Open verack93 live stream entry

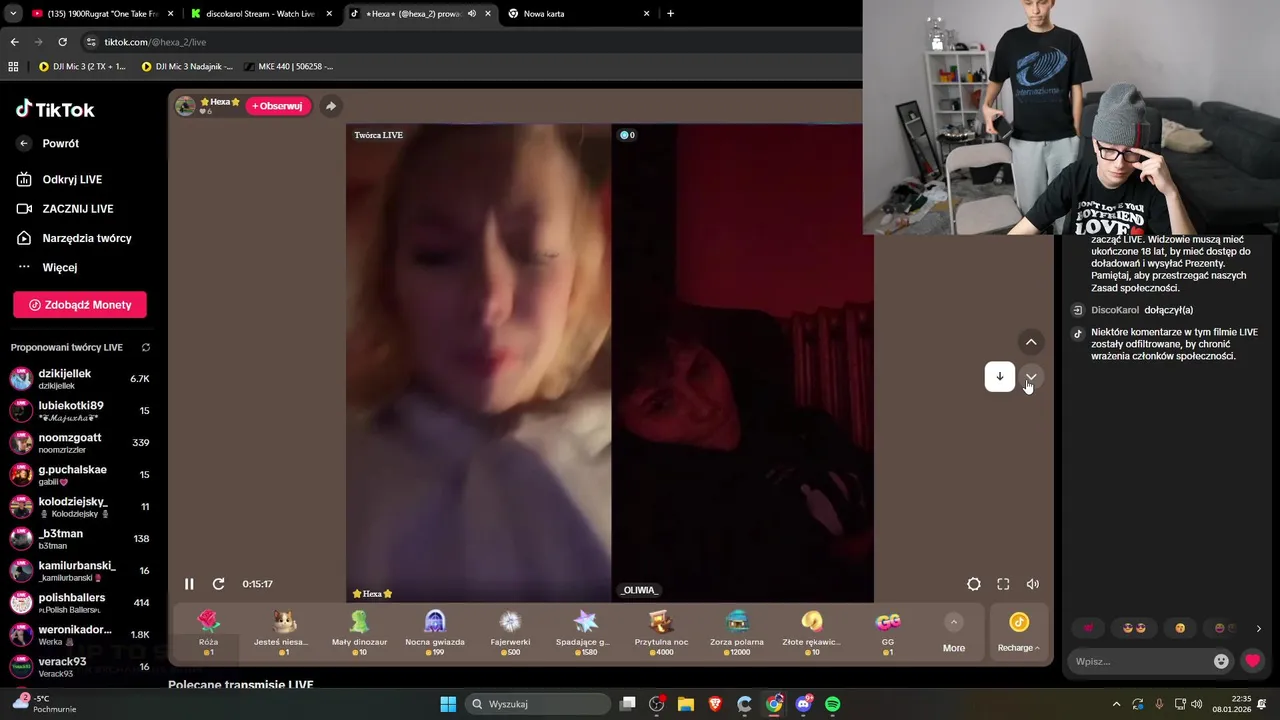point(80,667)
